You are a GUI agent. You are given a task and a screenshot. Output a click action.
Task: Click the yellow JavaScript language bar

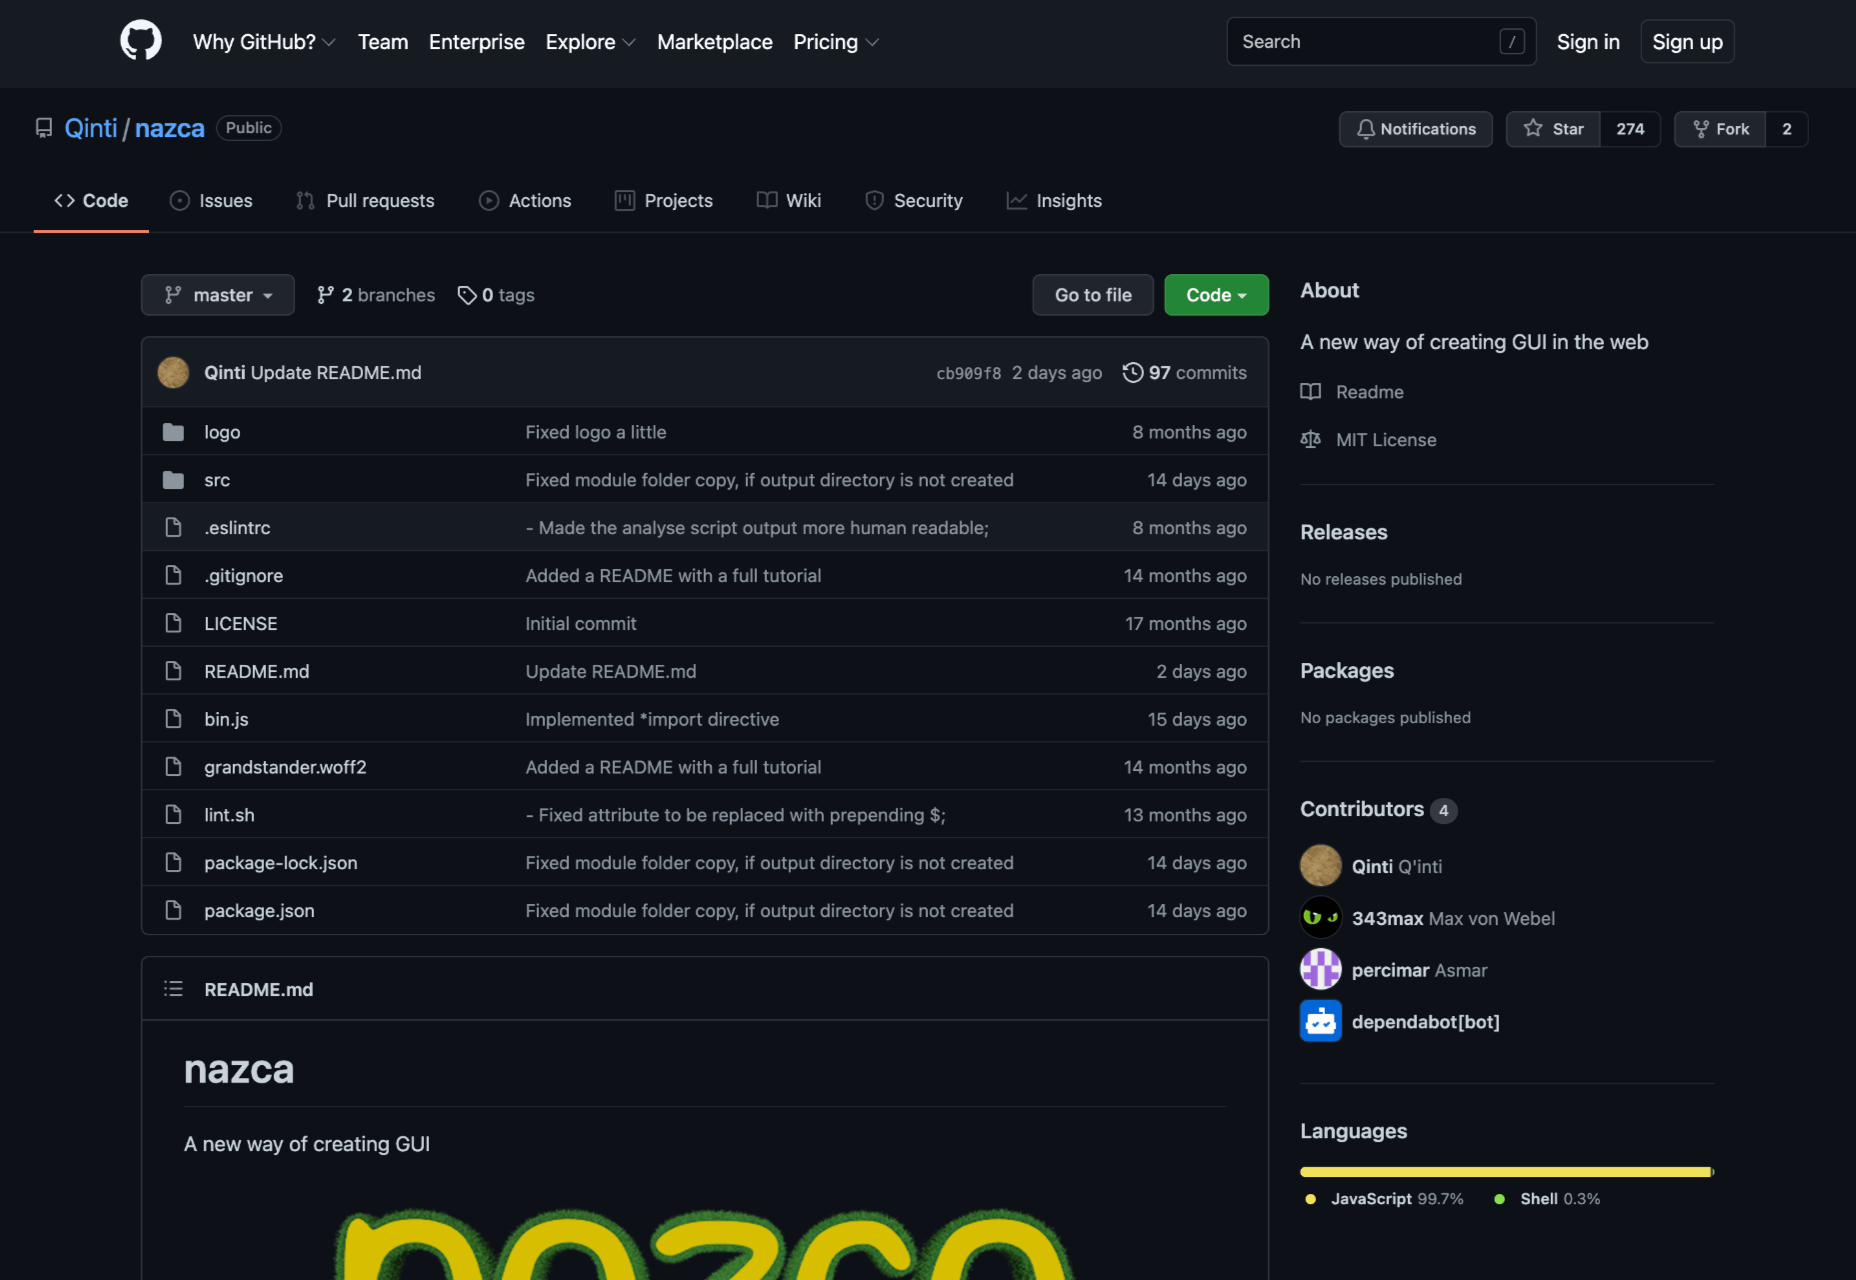click(x=1506, y=1172)
